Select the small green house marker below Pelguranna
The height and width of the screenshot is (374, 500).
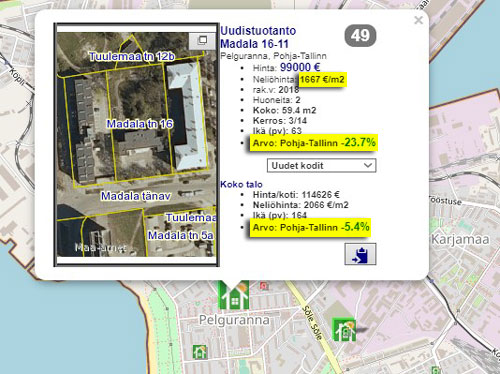(x=200, y=352)
